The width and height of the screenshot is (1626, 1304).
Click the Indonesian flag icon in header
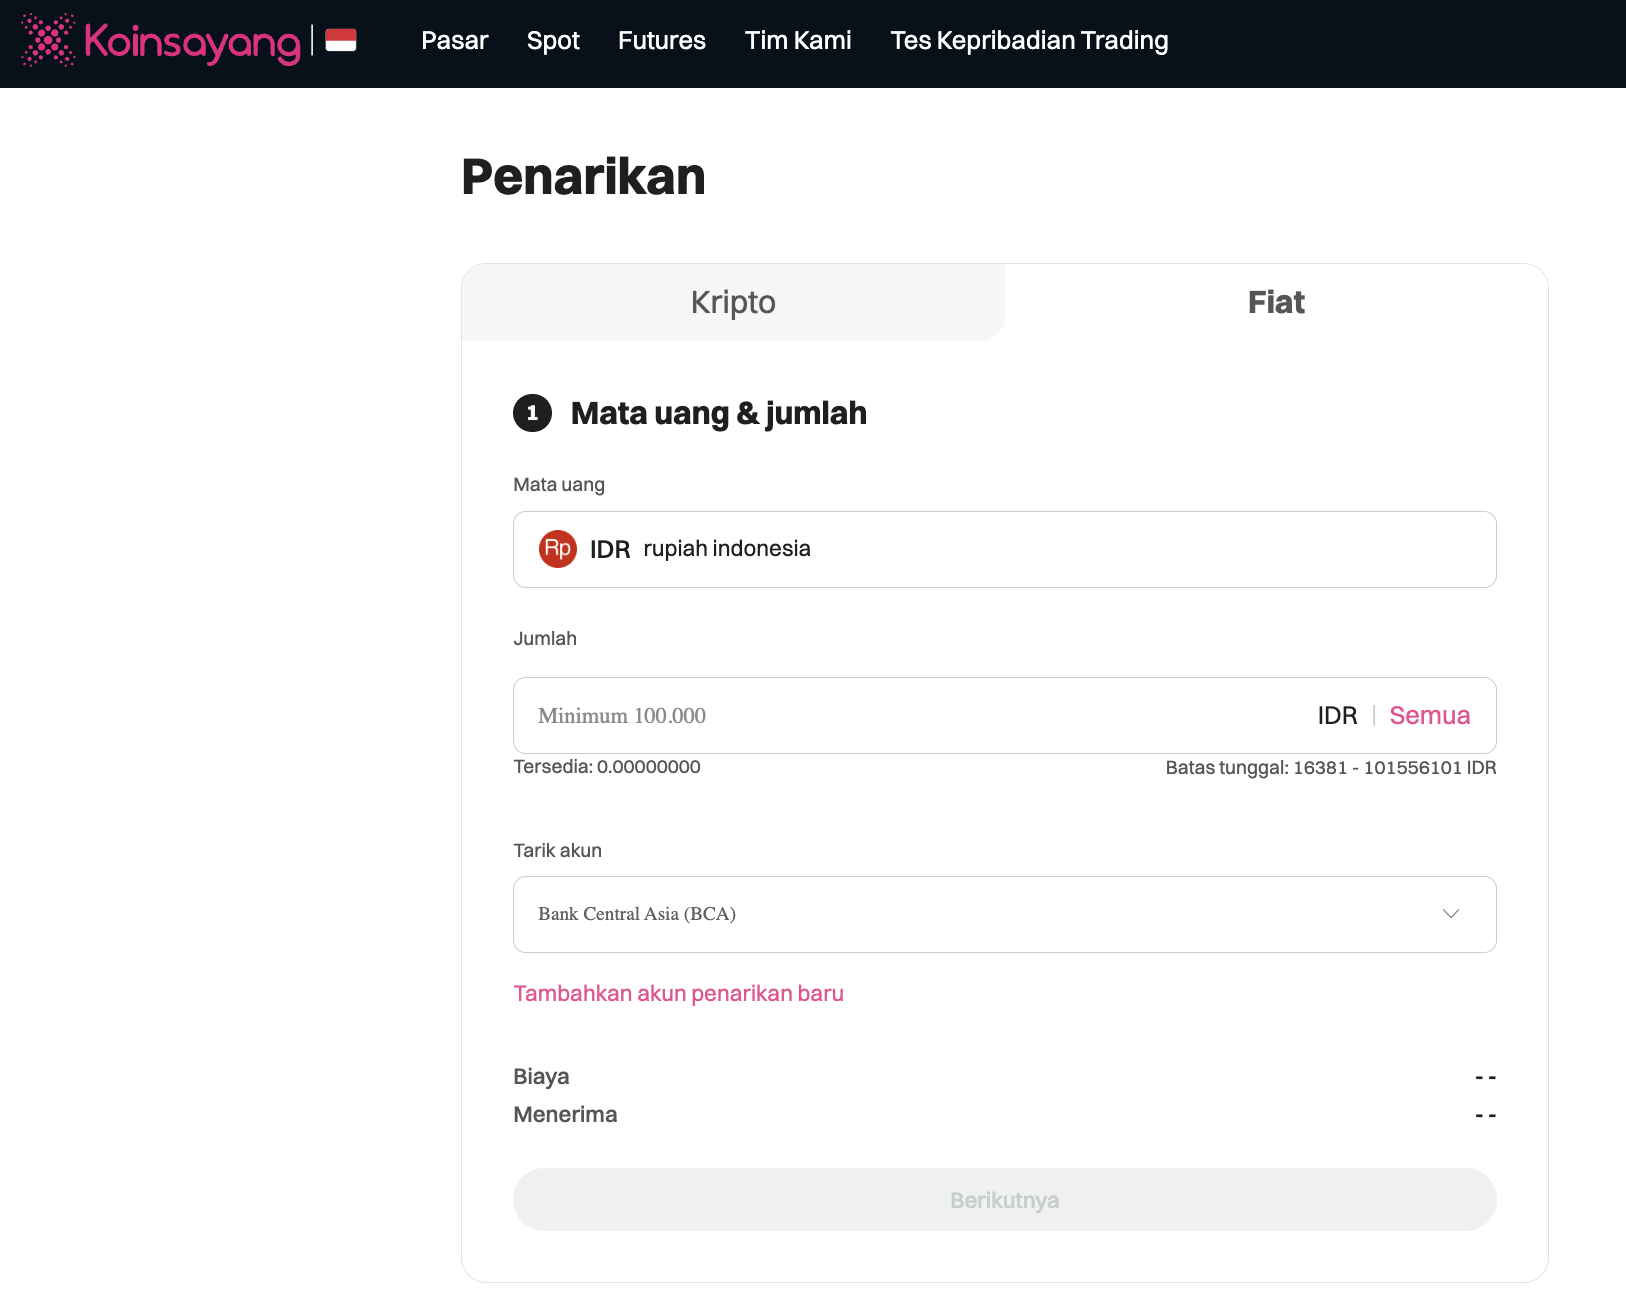click(x=341, y=40)
